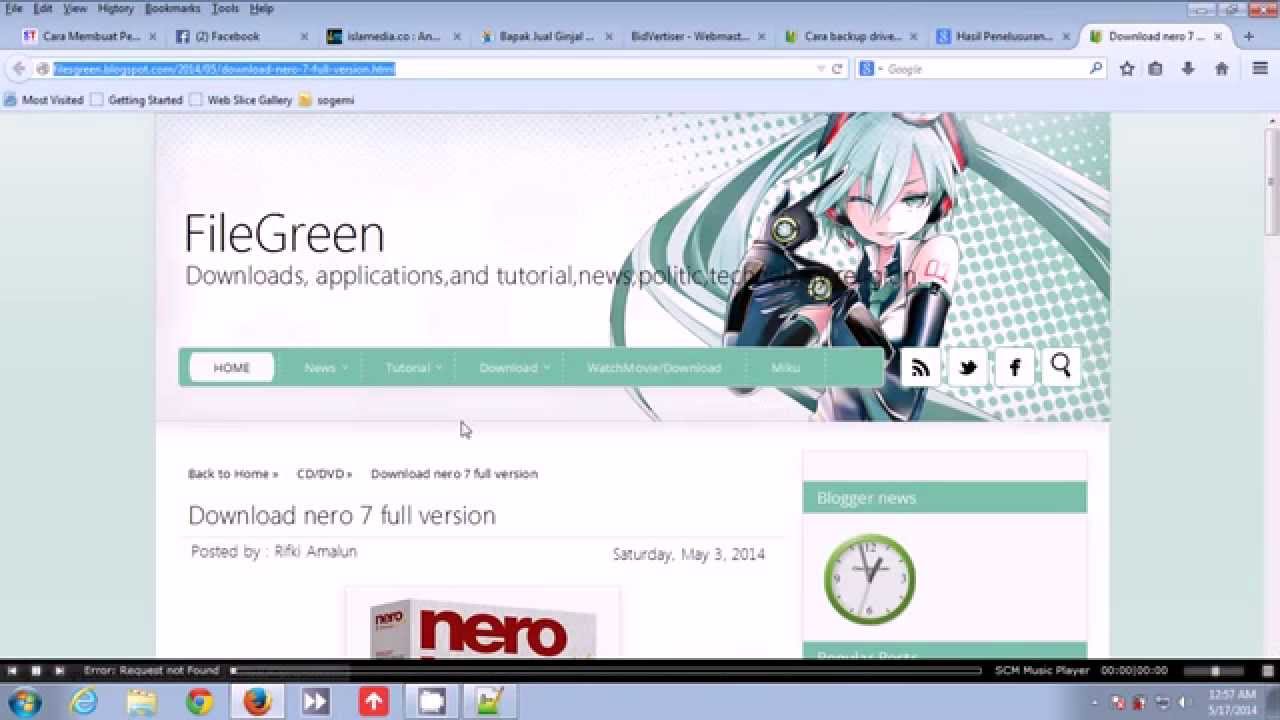Click the browser Back arrow
This screenshot has width=1280, height=720.
tap(19, 69)
